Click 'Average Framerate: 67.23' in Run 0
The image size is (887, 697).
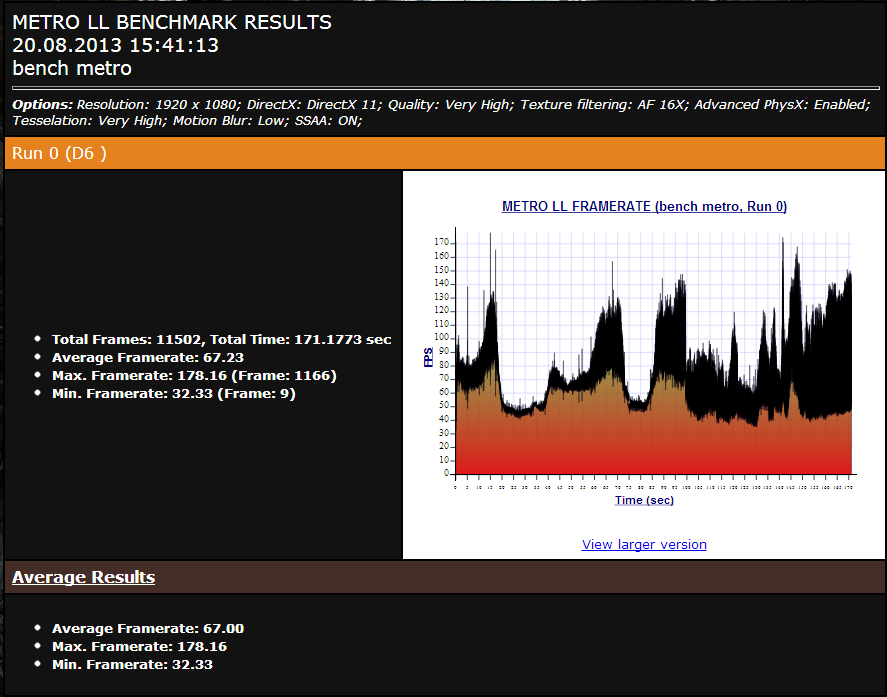[x=148, y=358]
